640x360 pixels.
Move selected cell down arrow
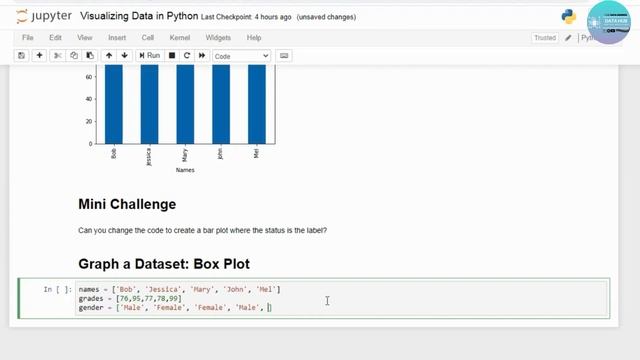124,56
